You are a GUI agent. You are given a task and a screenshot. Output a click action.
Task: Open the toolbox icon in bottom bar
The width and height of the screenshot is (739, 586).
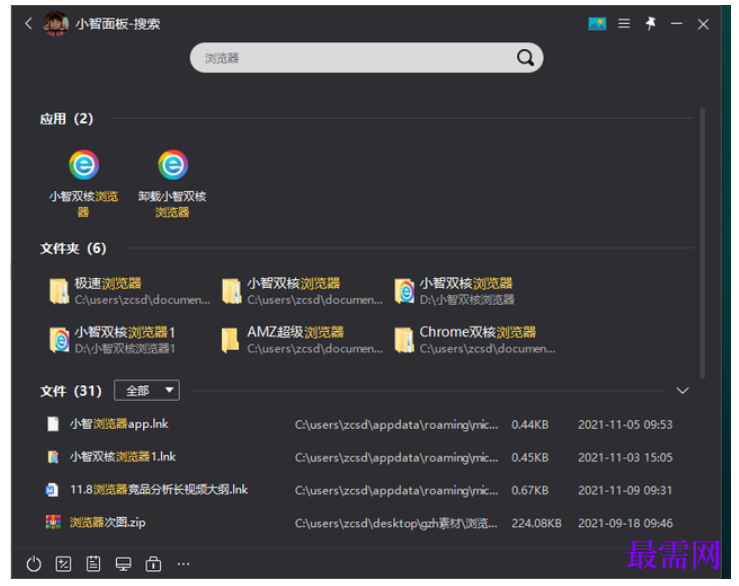153,564
